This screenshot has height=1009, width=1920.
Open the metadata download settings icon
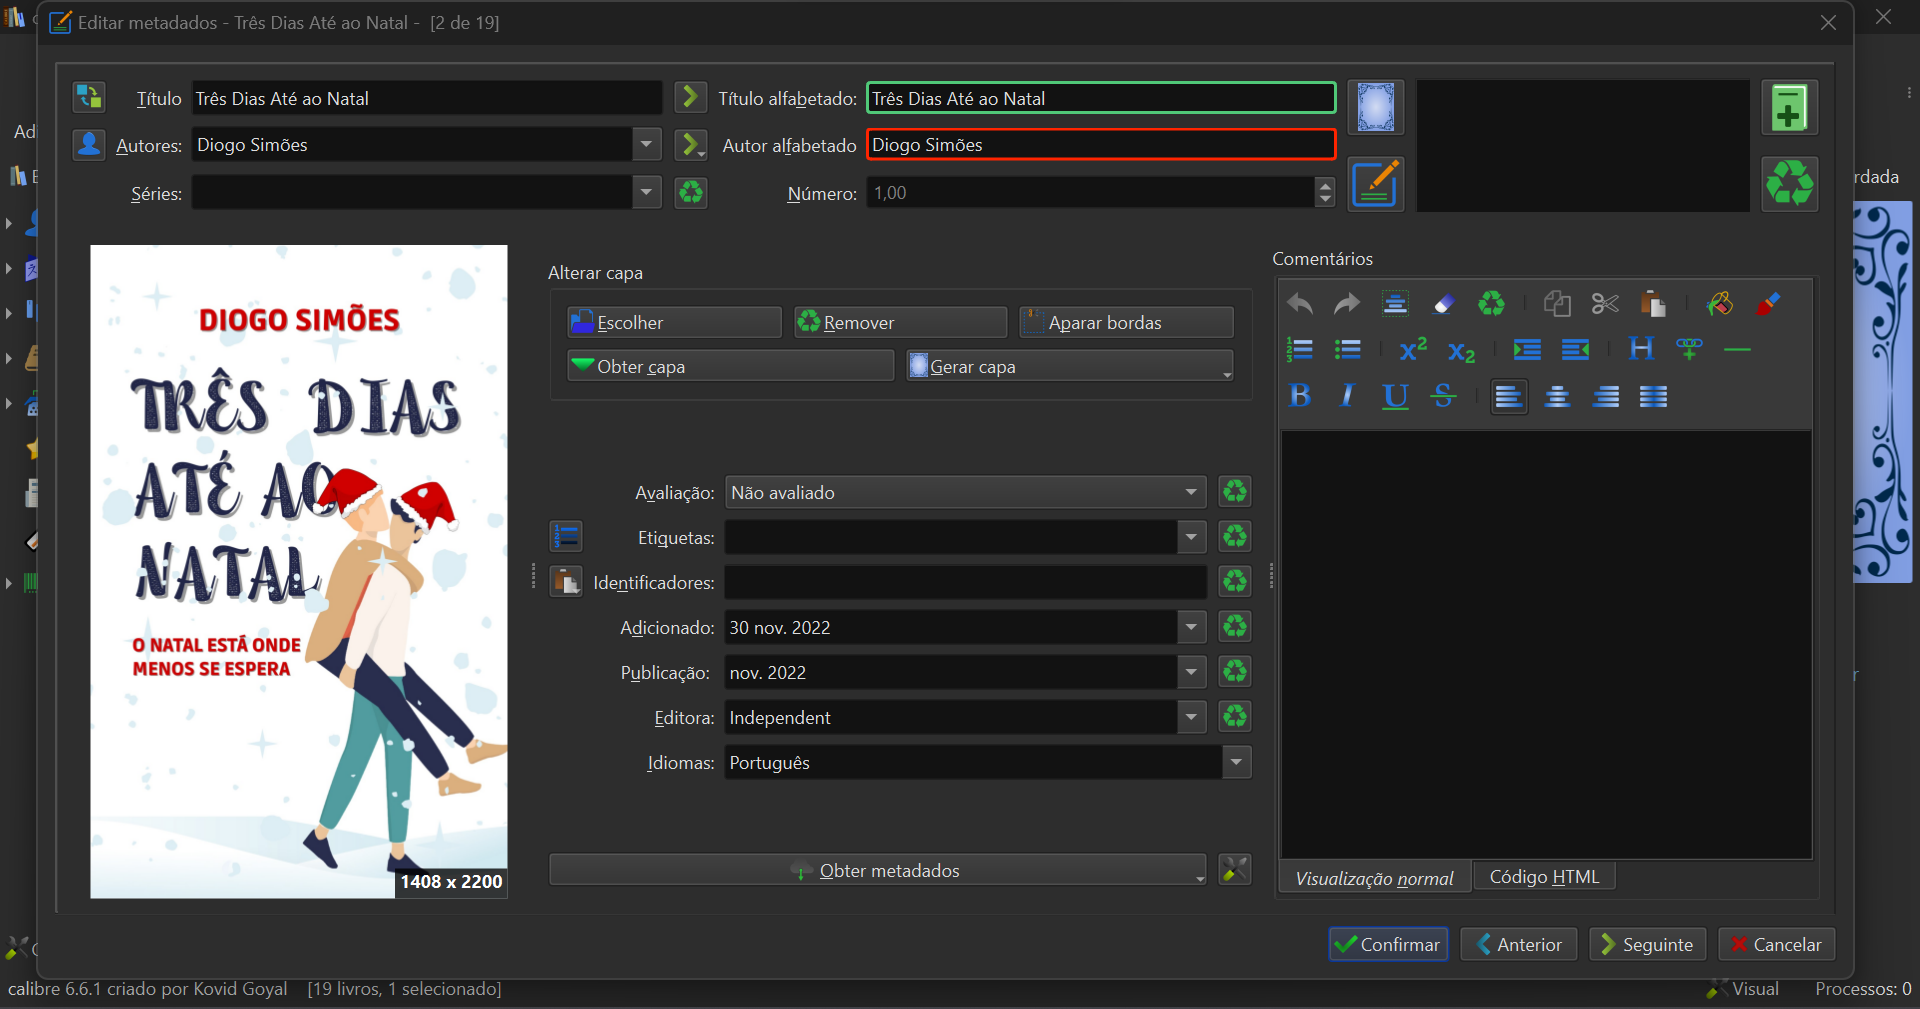pos(1235,870)
